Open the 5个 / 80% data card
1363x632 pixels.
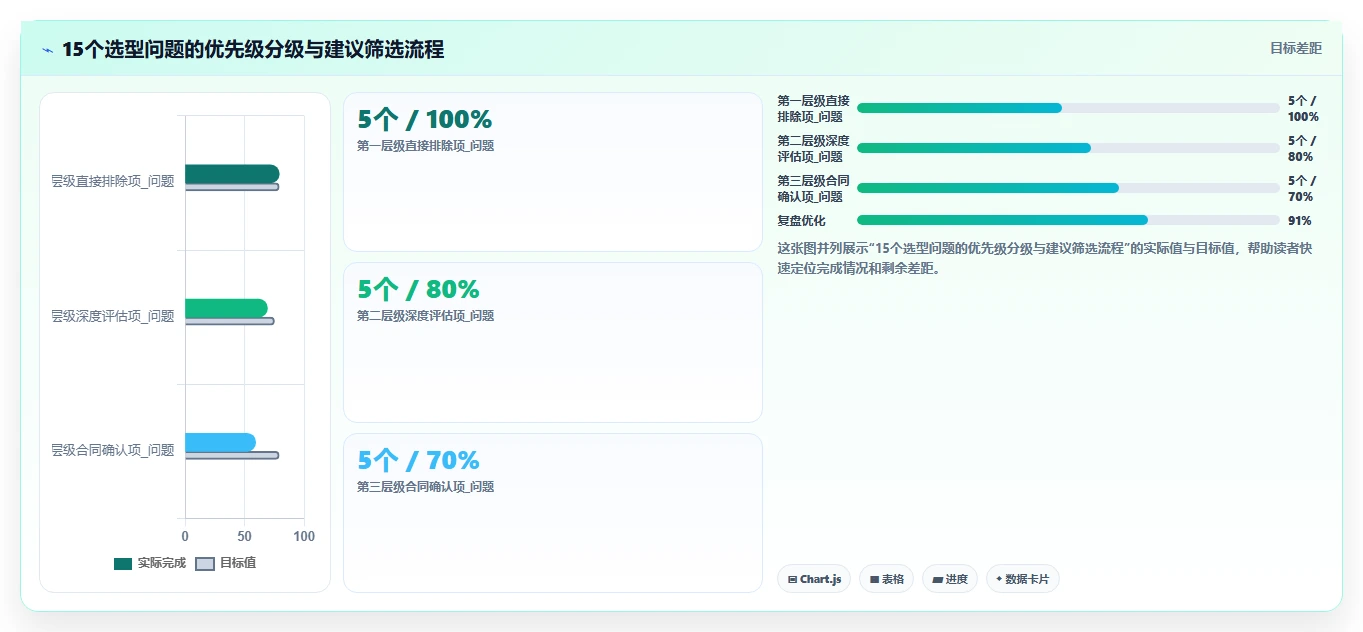pyautogui.click(x=553, y=342)
